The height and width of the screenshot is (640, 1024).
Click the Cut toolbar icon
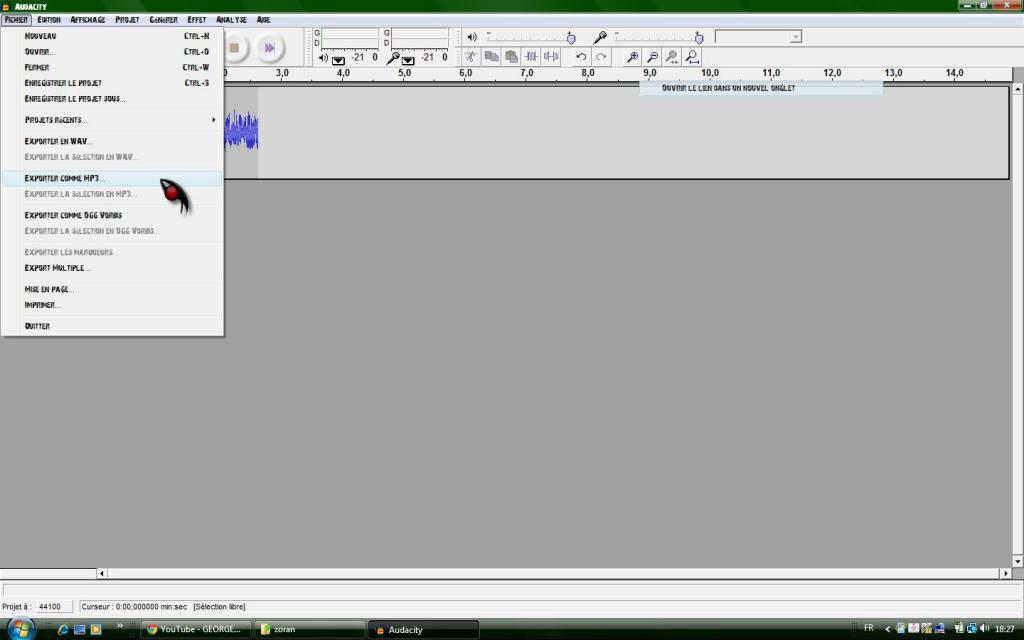(471, 57)
